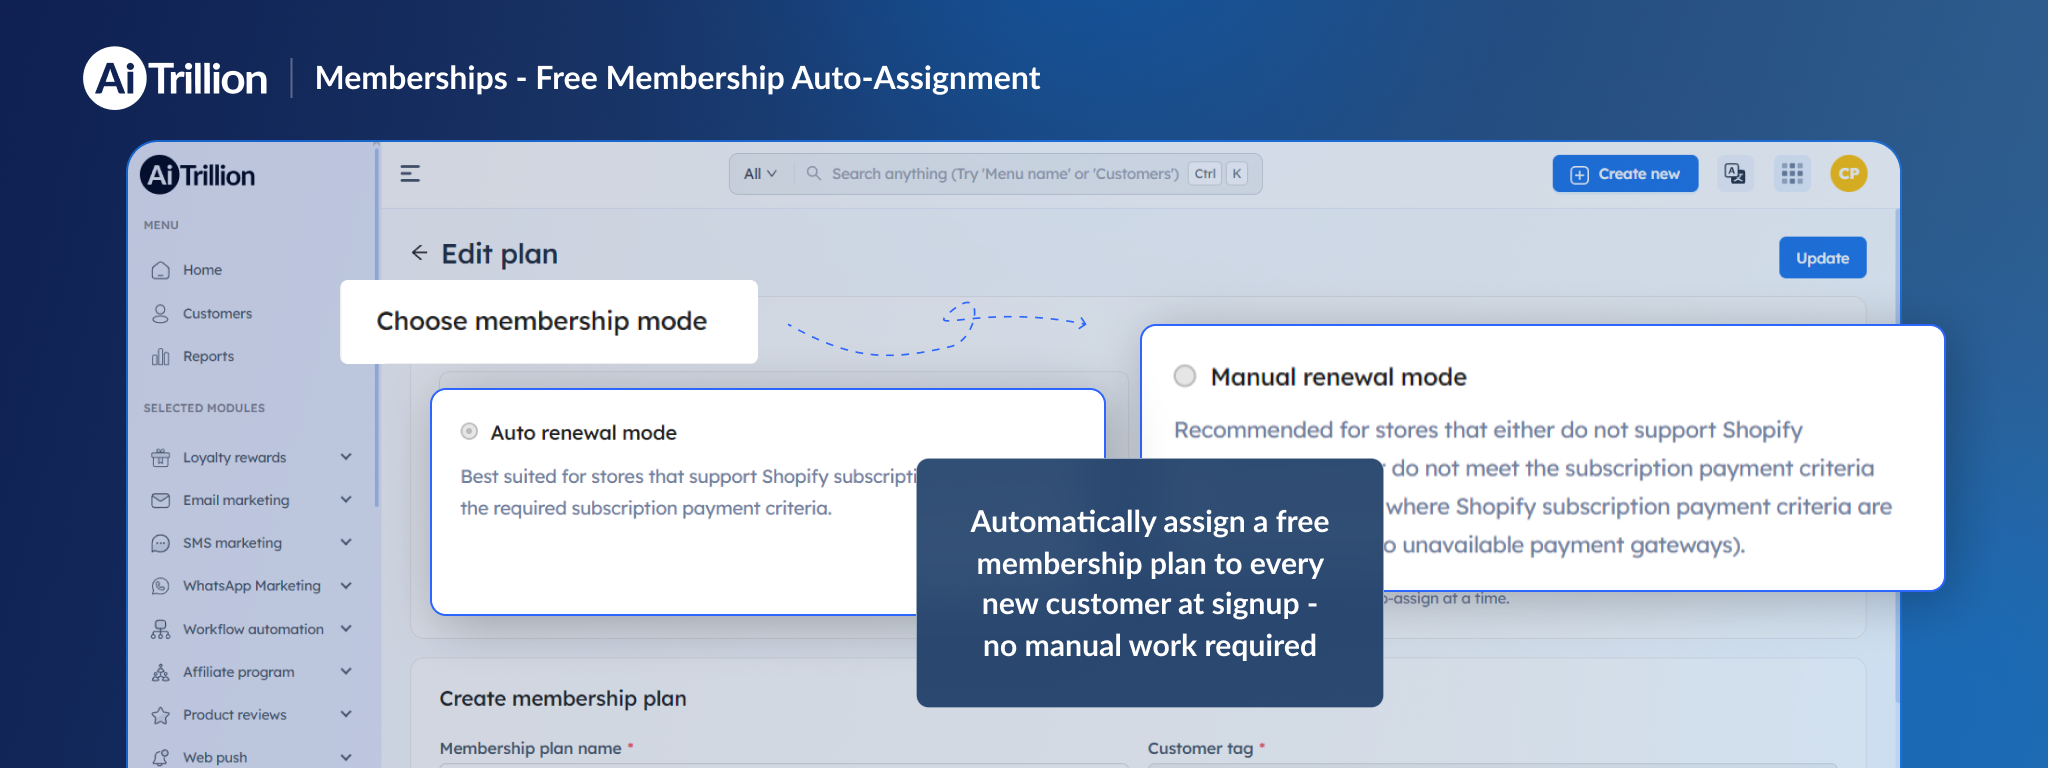Click the Email marketing envelope icon
Screen dimensions: 2048x768
160,500
